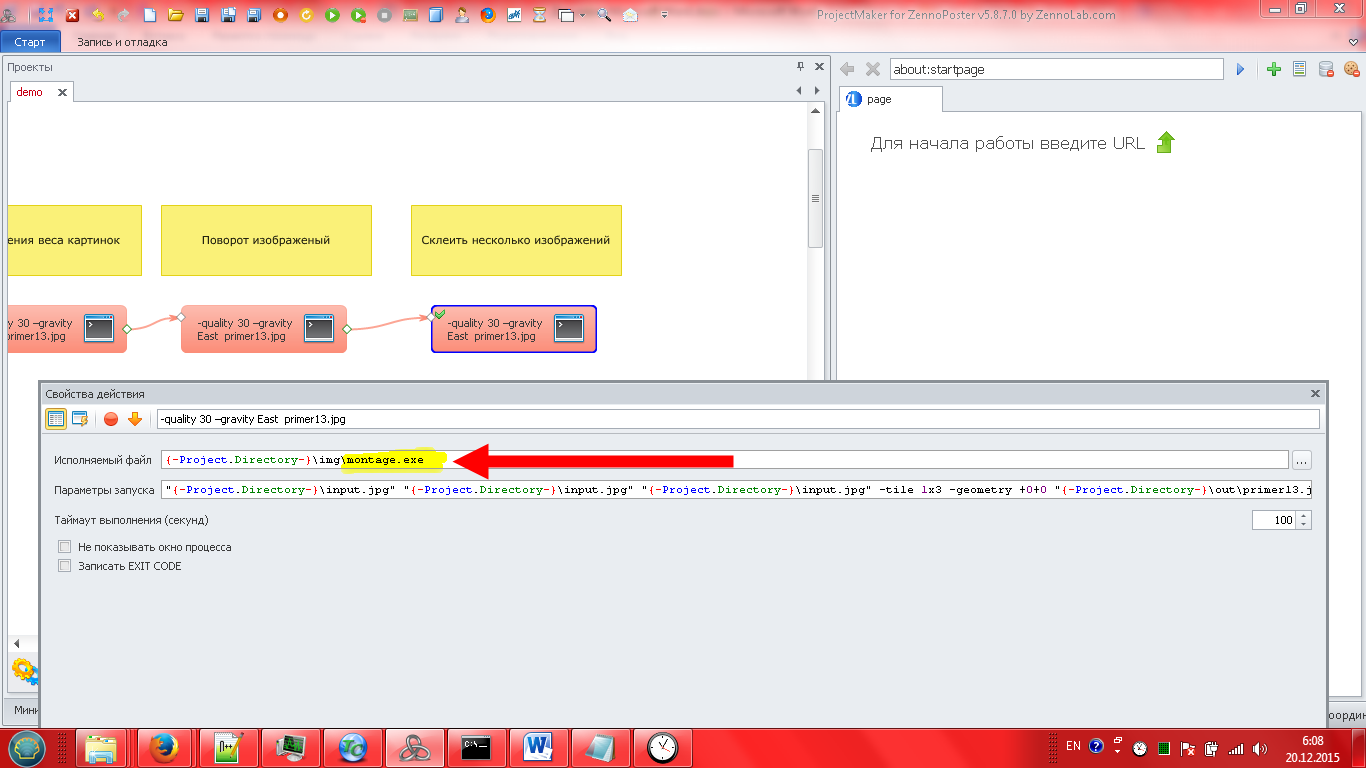Tick the 'Записать EXIT CODE' checkbox
1366x768 pixels.
point(65,566)
